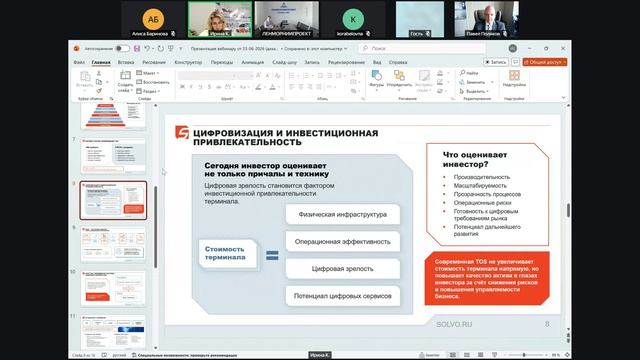Image resolution: width=640 pixels, height=360 pixels.
Task: Open the Макет layout dropdown
Action: point(148,73)
